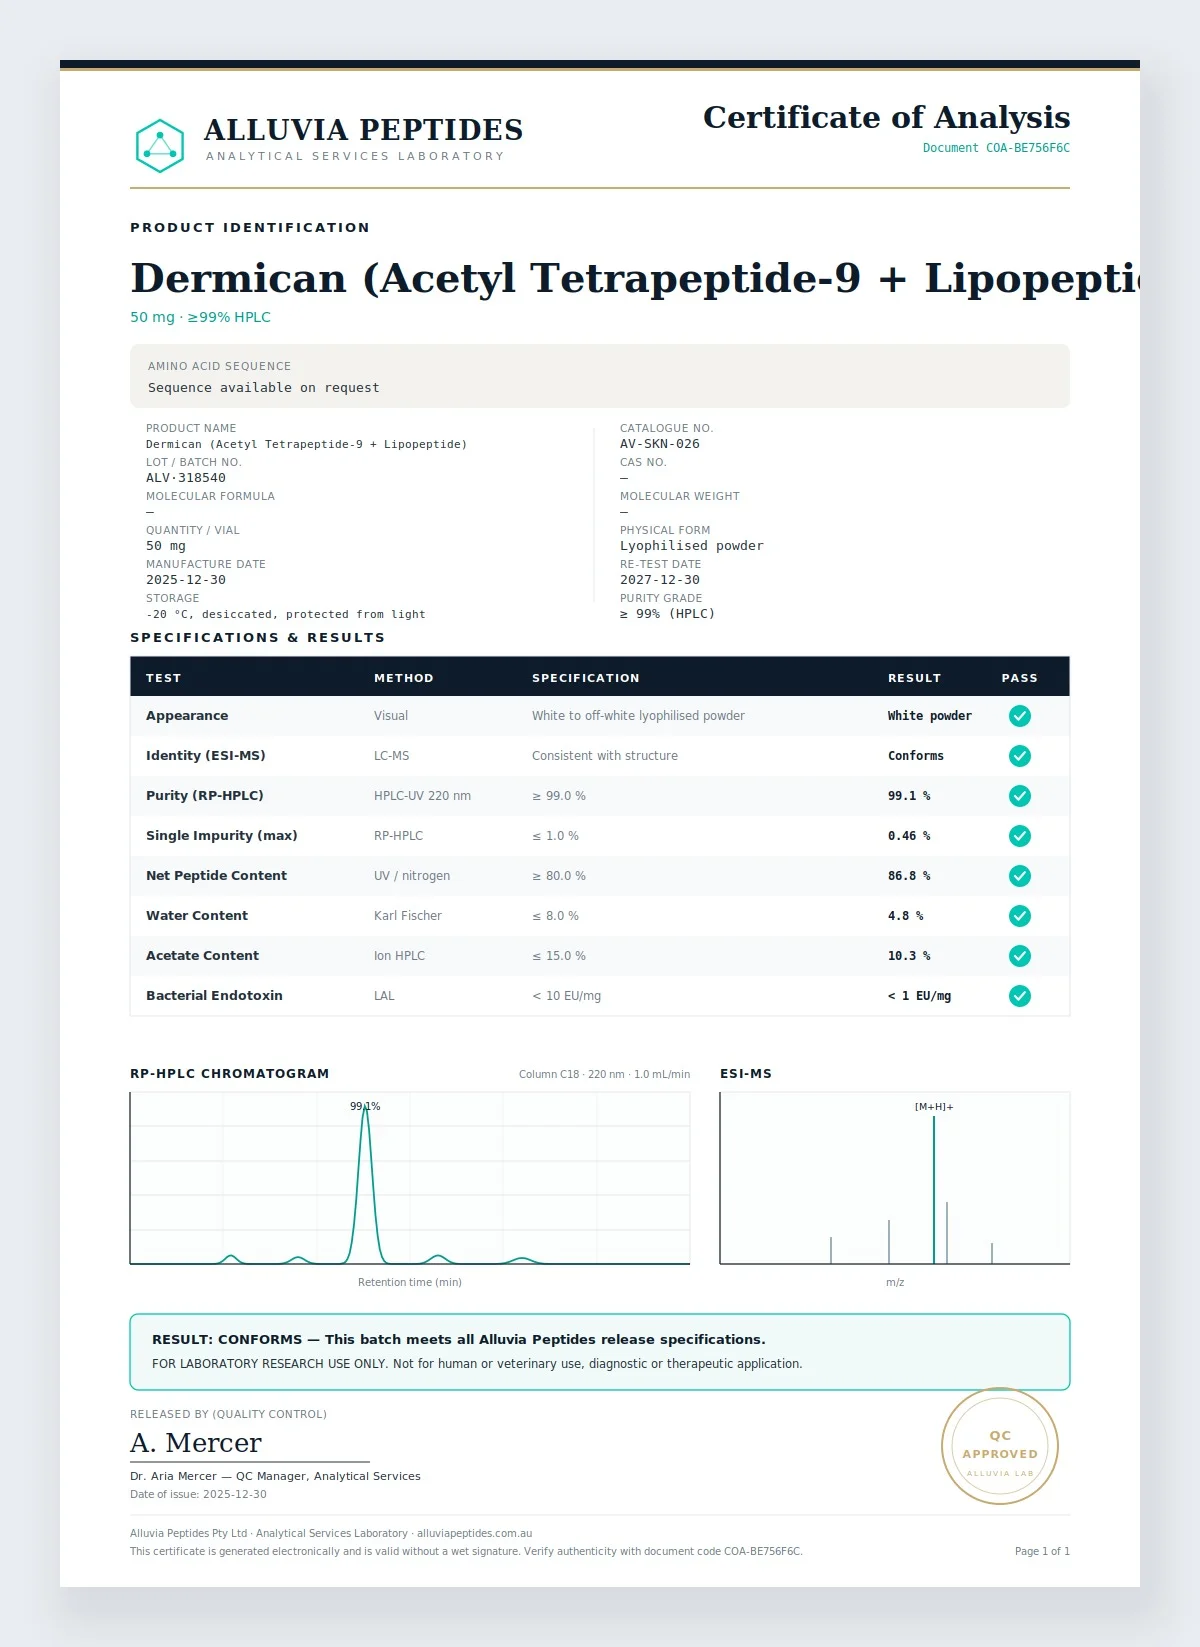Click 'Dr. Aria Mercer — QC Manager' line
Viewport: 1200px width, 1647px height.
pyautogui.click(x=275, y=1476)
